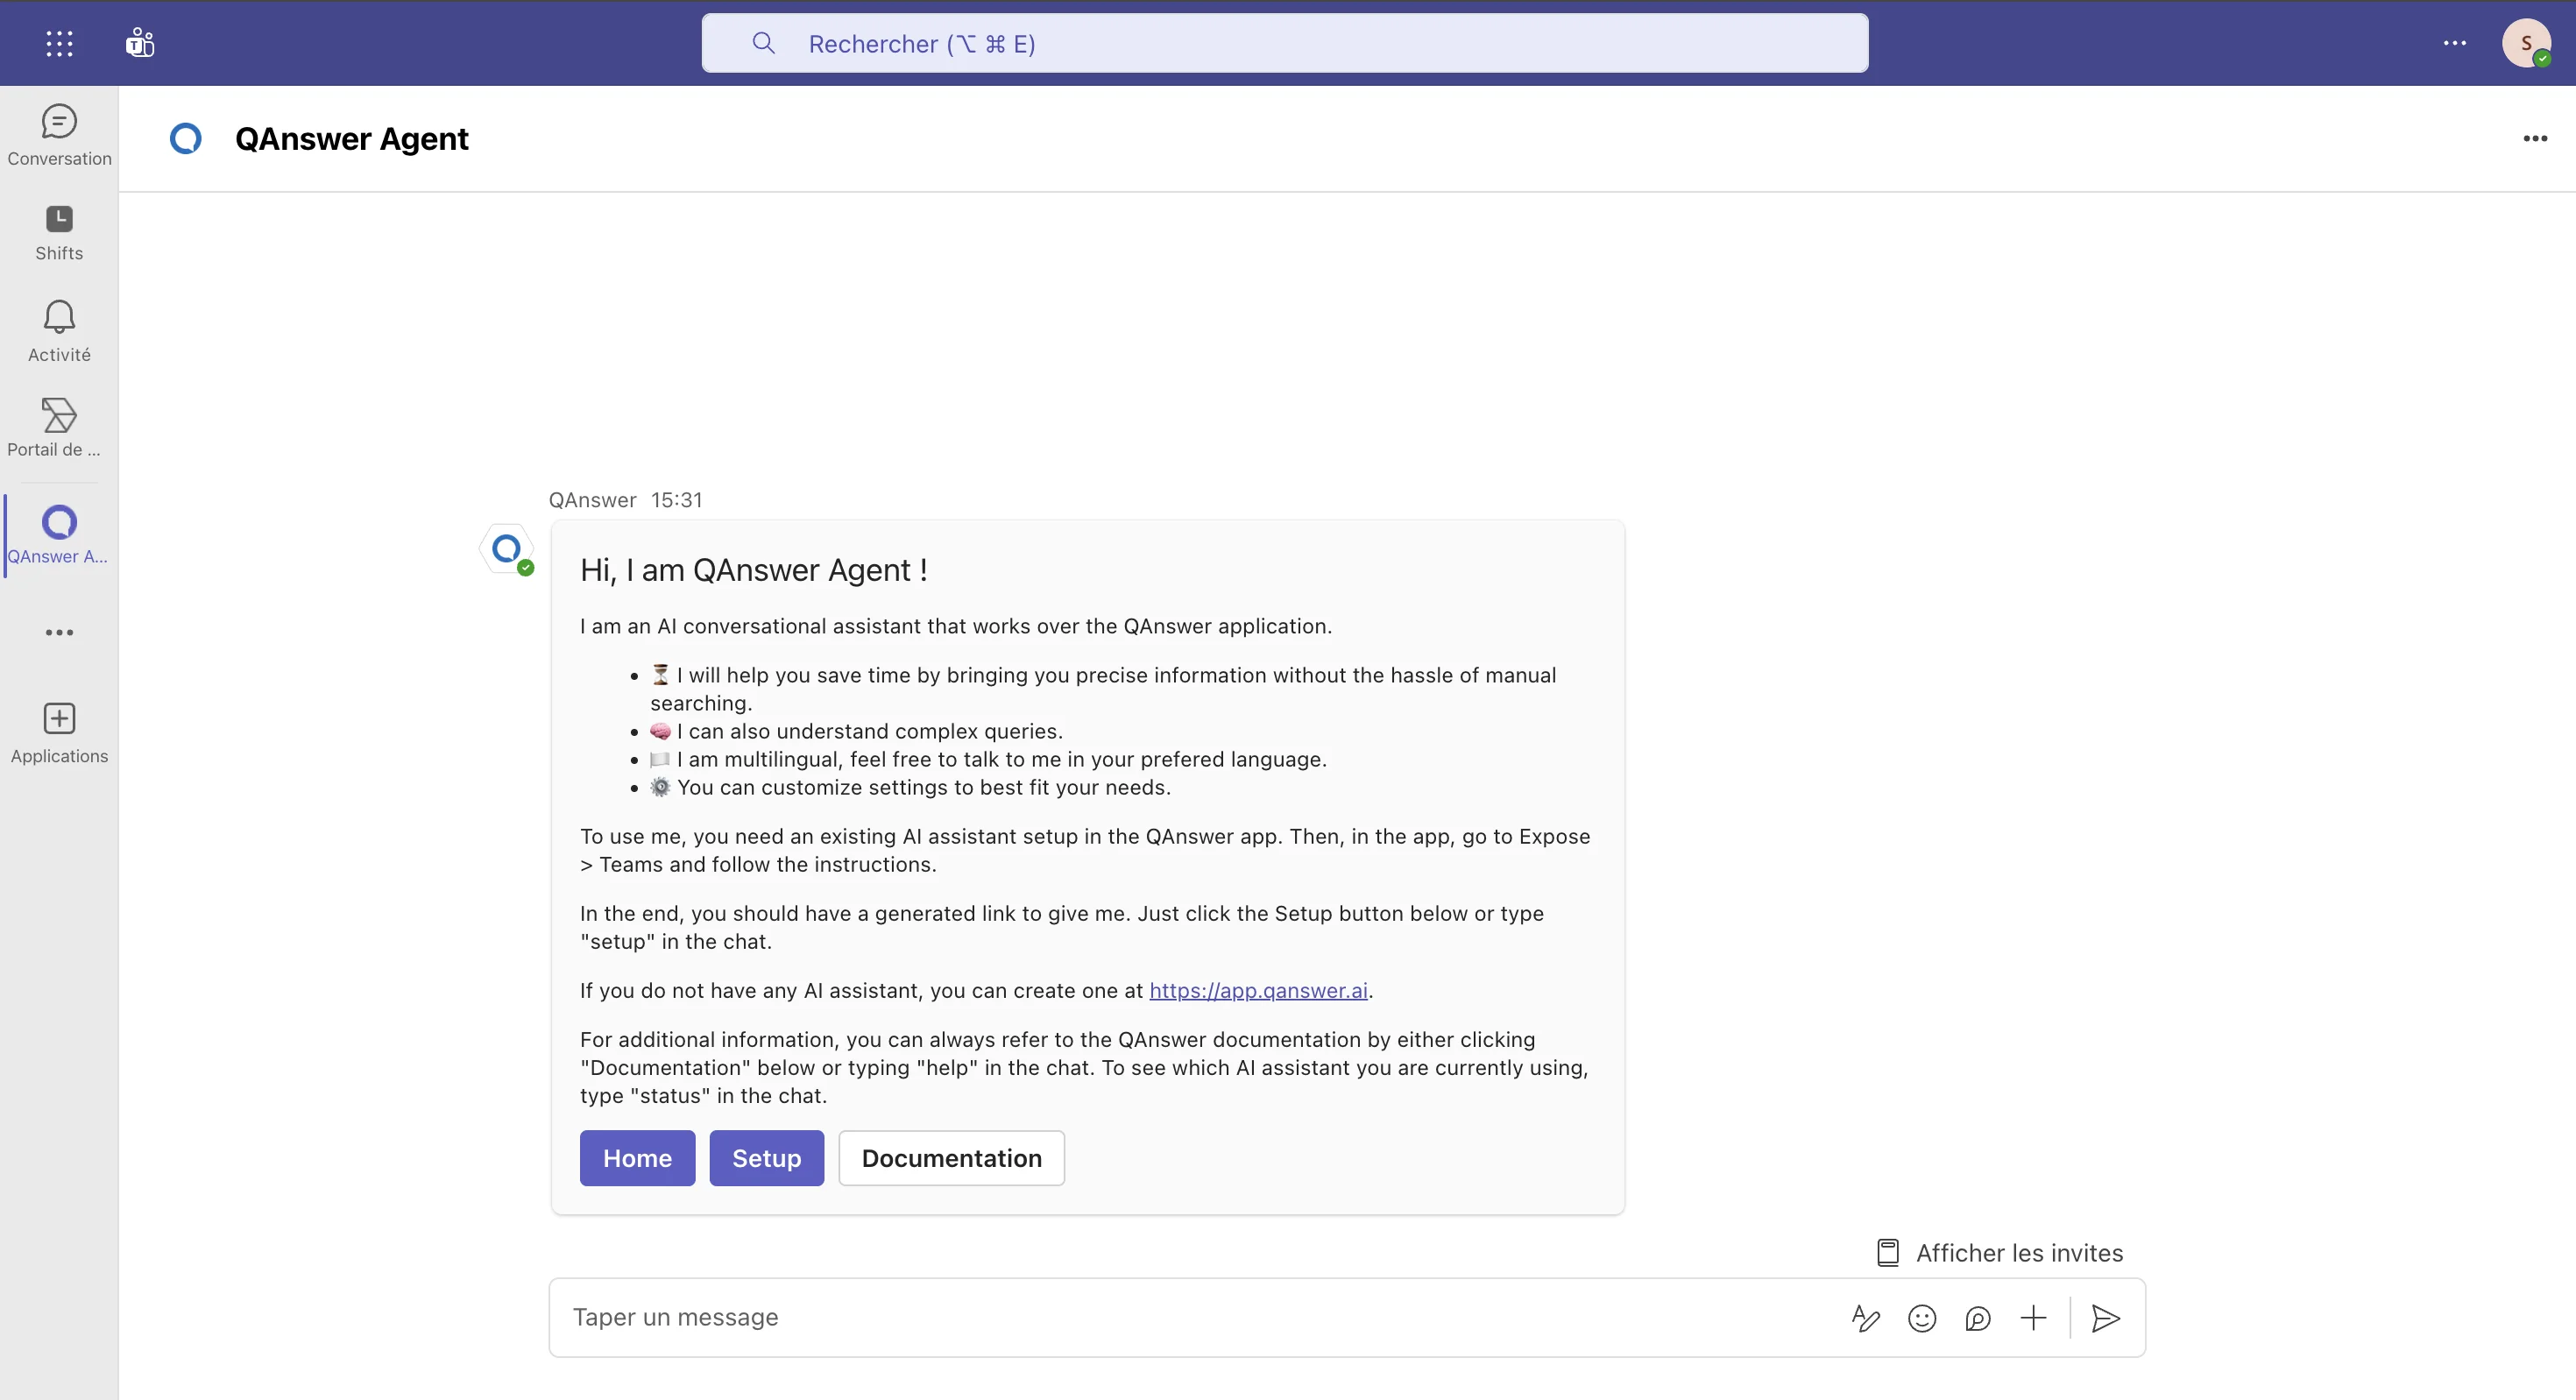This screenshot has height=1400, width=2576.
Task: Select QAnswer Agent in the sidebar
Action: coord(59,535)
